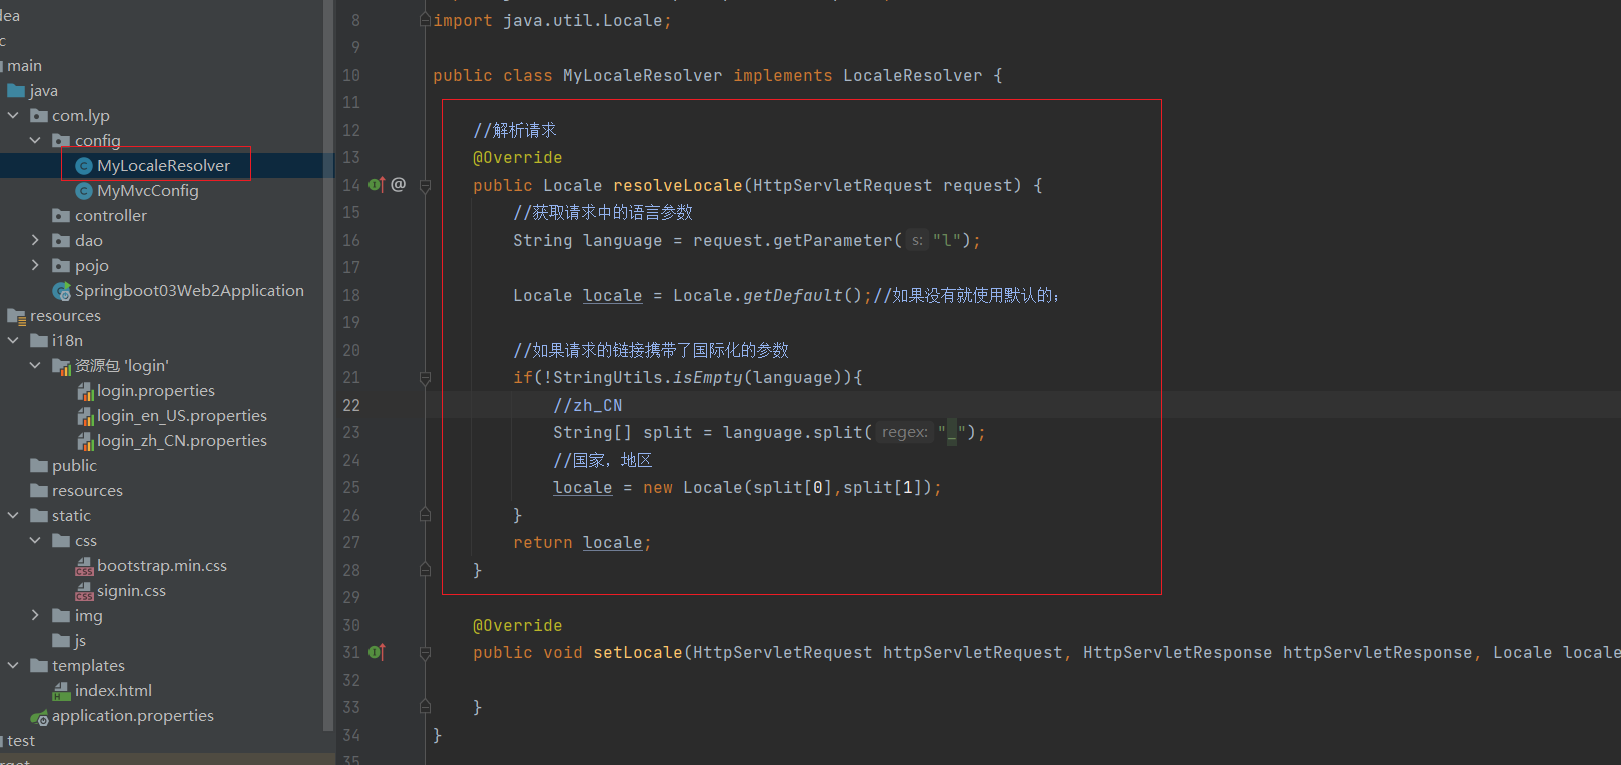This screenshot has width=1621, height=765.
Task: Select the config package folder icon
Action: pos(62,141)
